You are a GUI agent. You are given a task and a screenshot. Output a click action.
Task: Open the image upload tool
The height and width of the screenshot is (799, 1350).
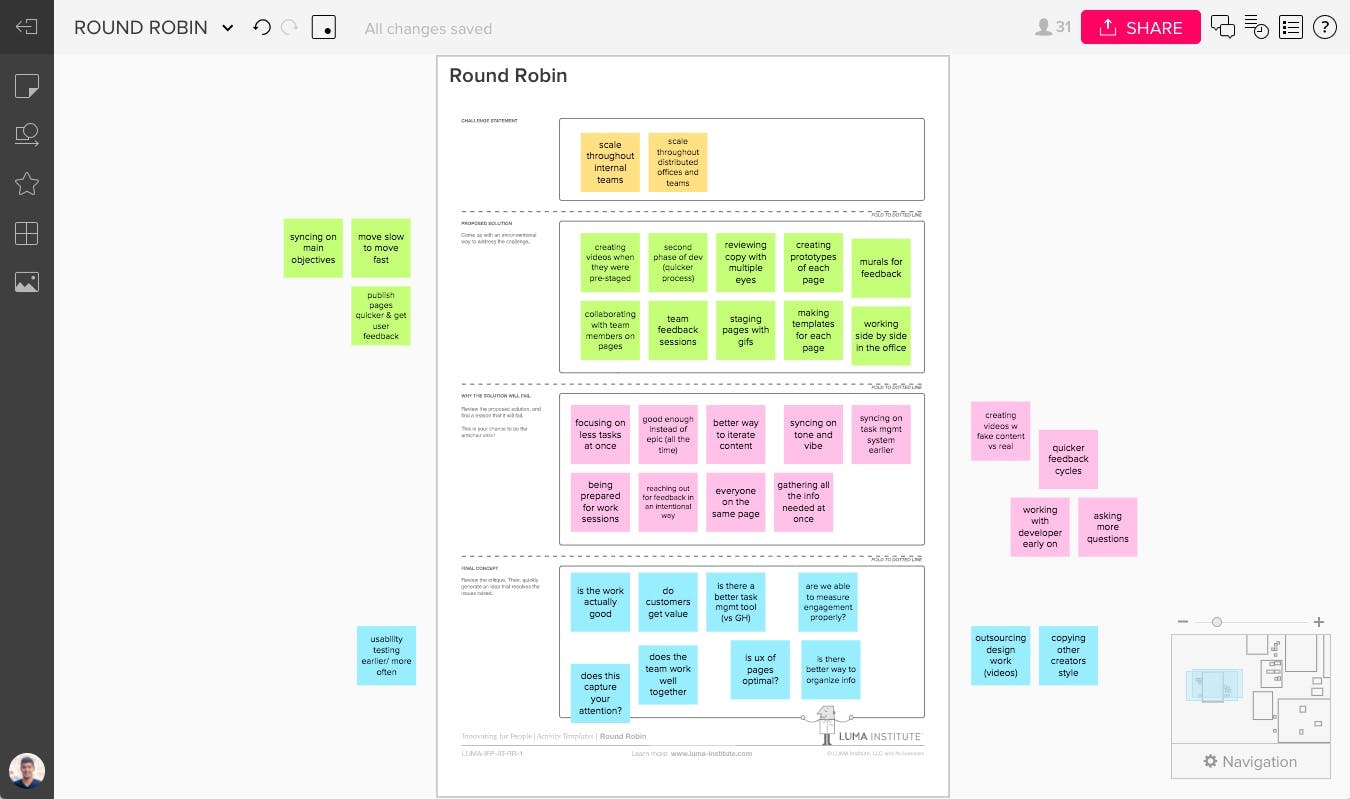click(x=27, y=282)
